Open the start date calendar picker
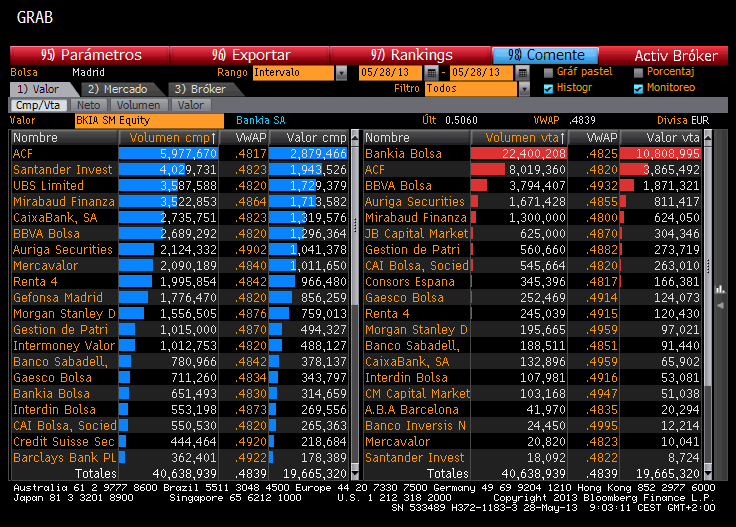The width and height of the screenshot is (736, 527). click(431, 73)
